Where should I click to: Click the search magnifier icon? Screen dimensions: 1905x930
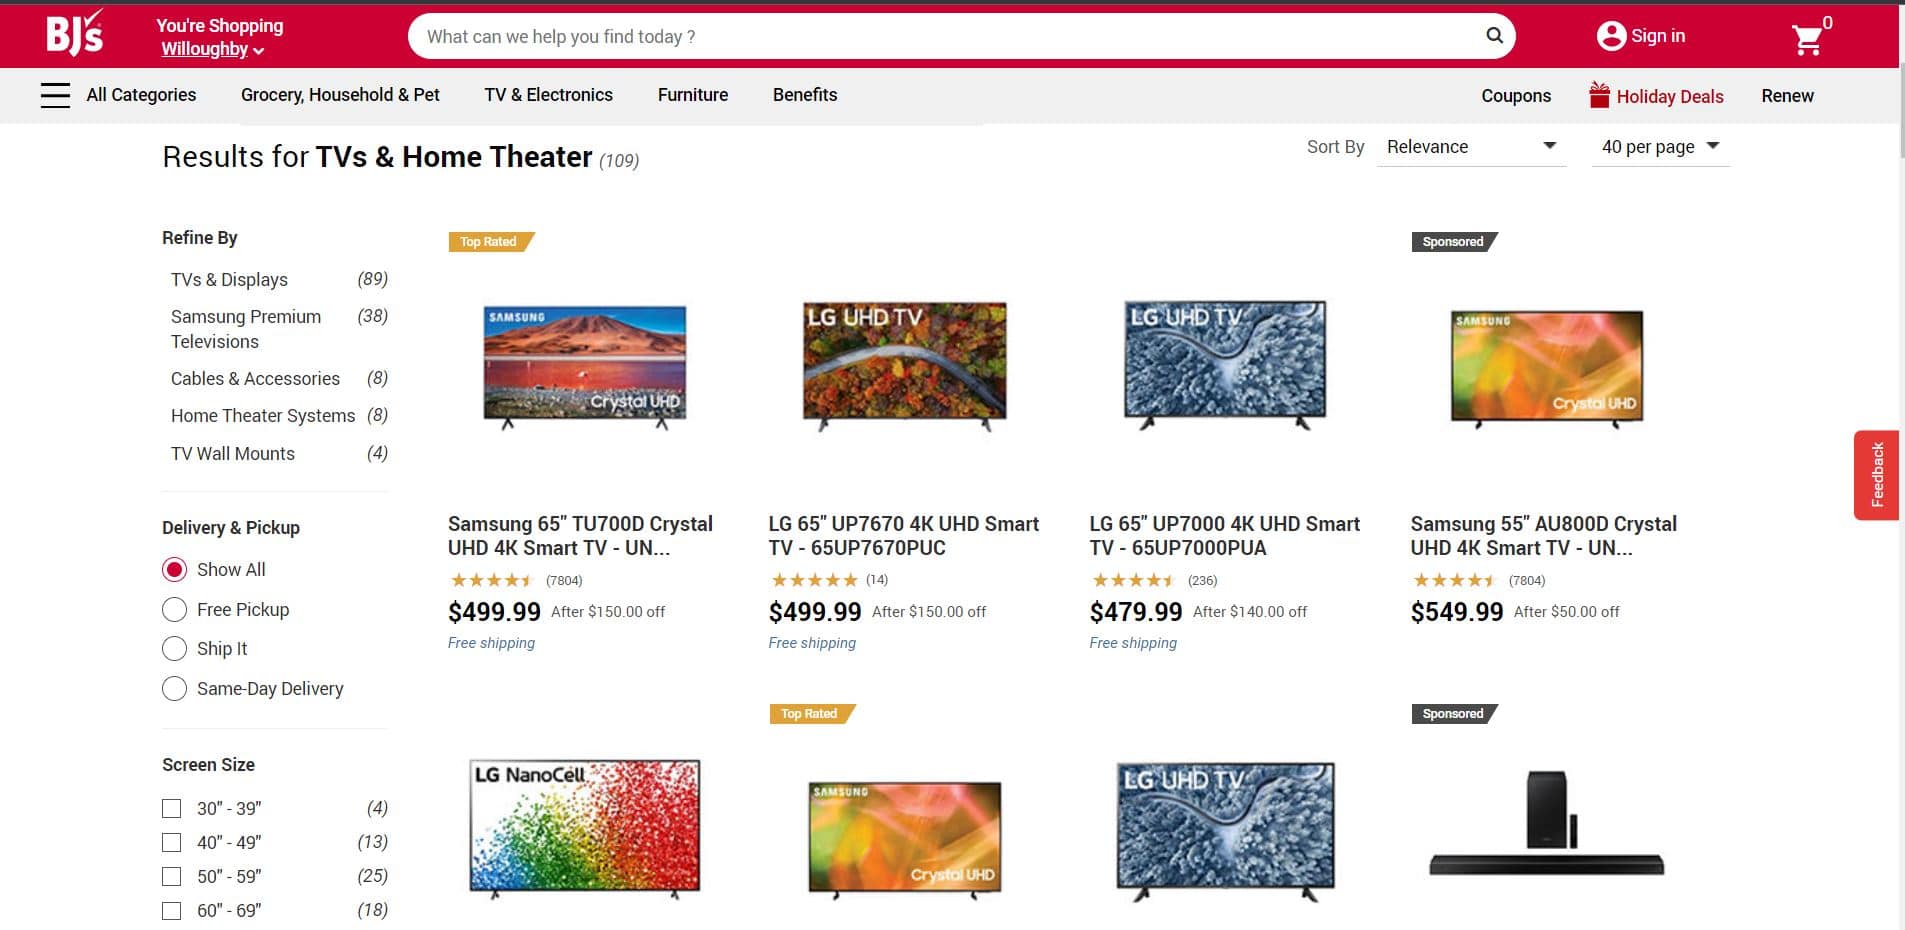pos(1494,36)
